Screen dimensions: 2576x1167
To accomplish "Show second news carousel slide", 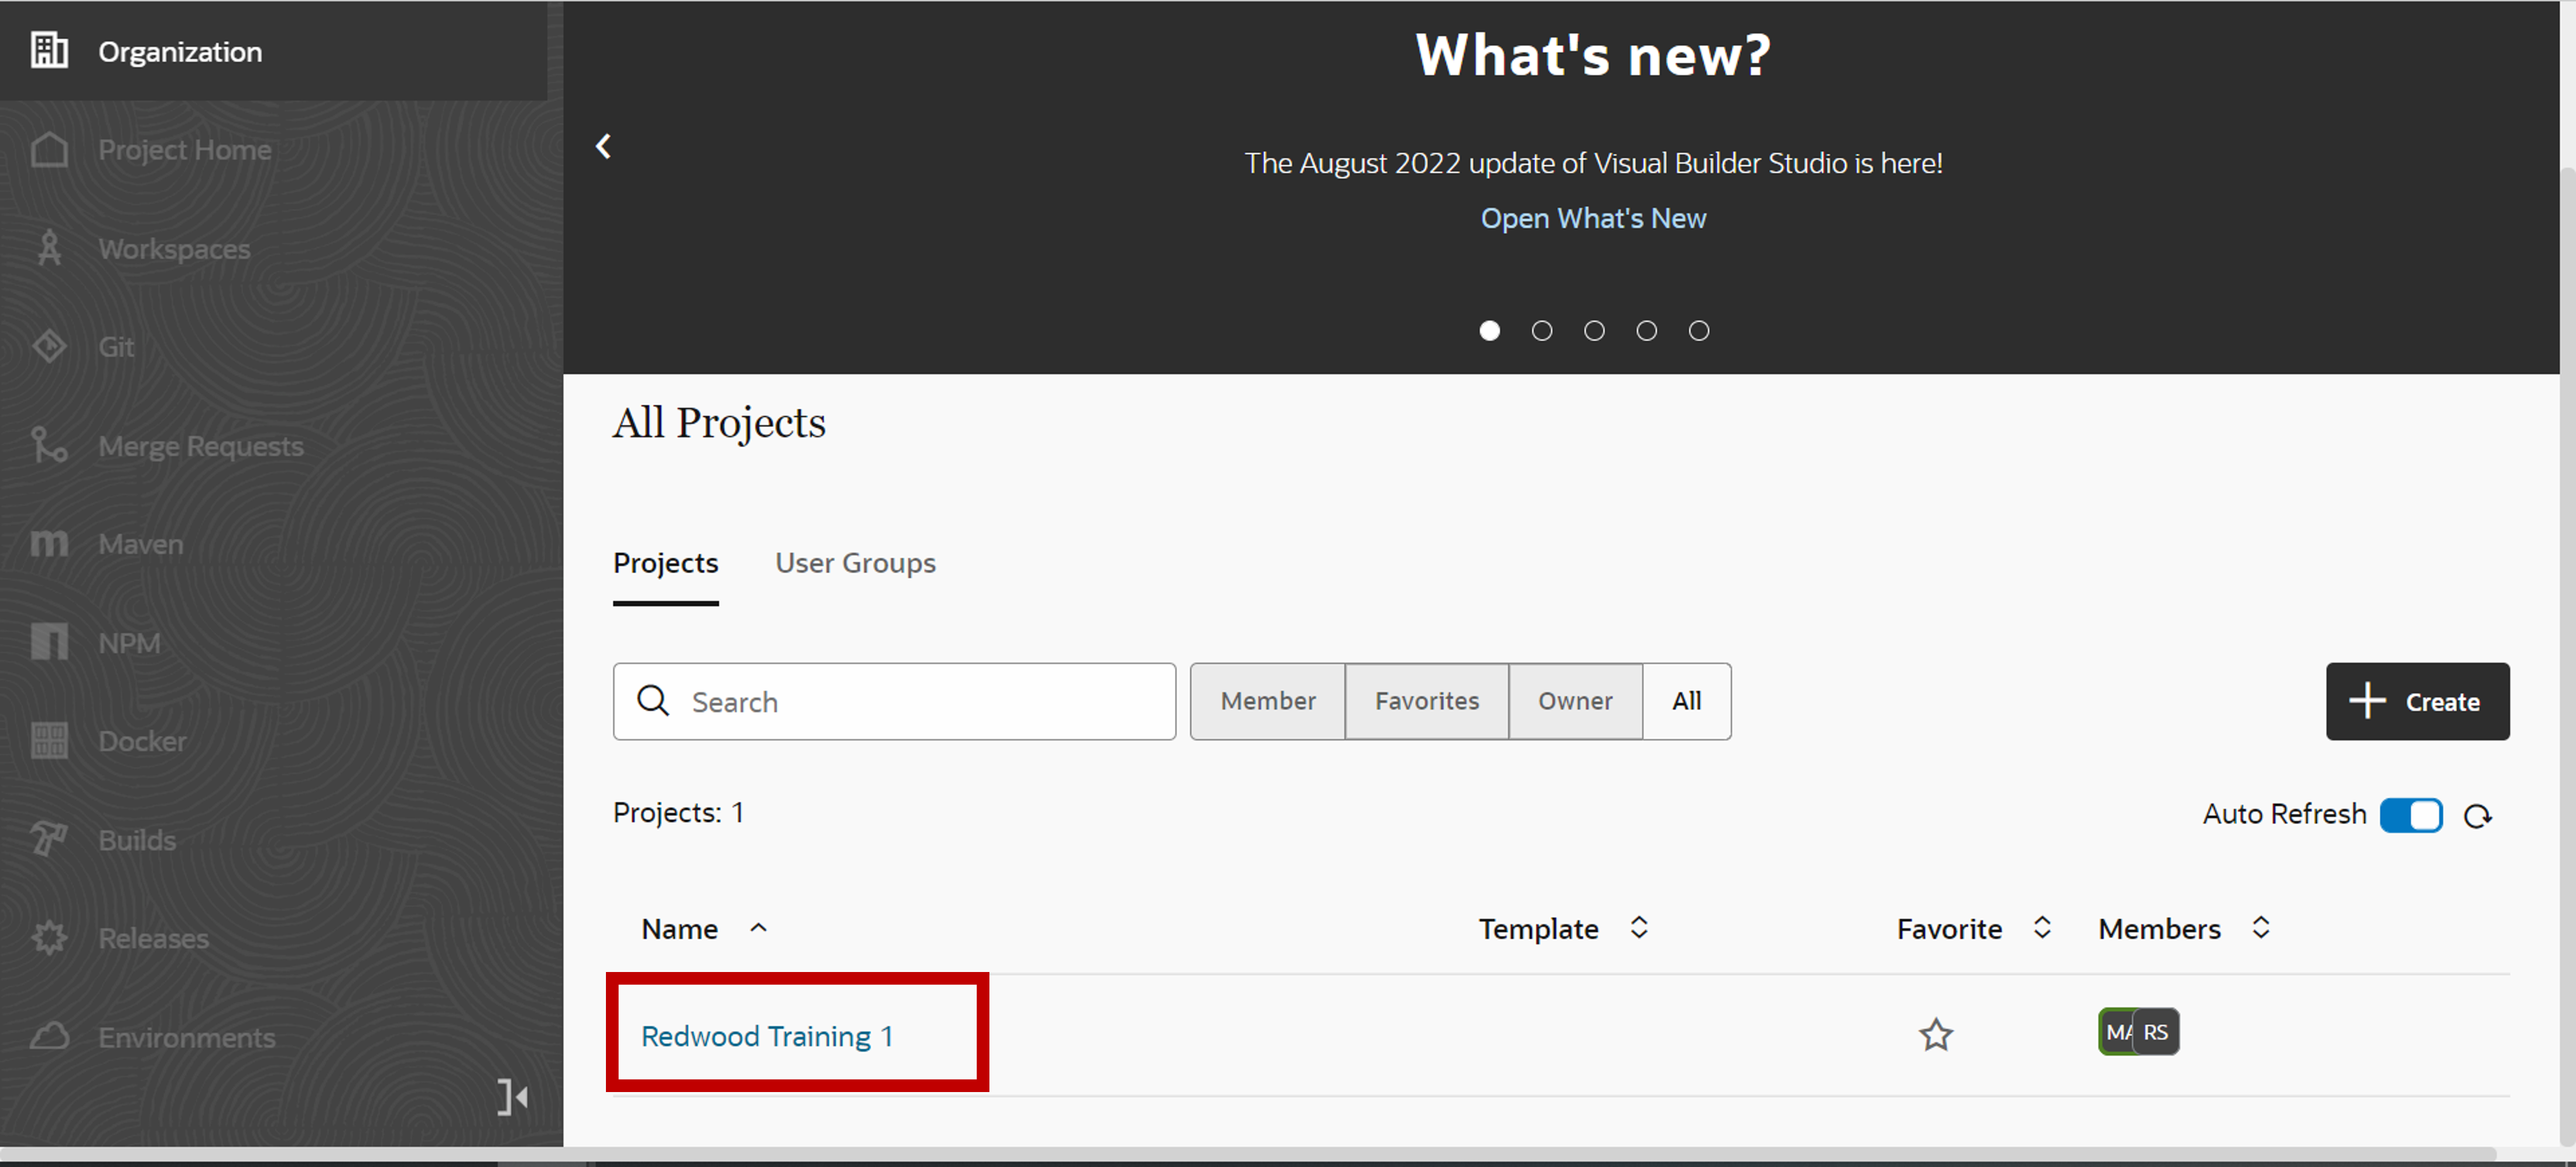I will click(x=1542, y=331).
